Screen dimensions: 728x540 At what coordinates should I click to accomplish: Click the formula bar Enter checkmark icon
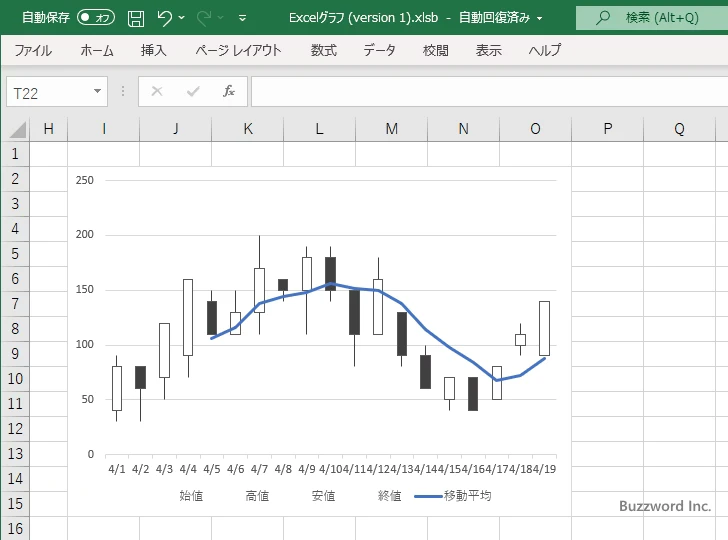[193, 91]
